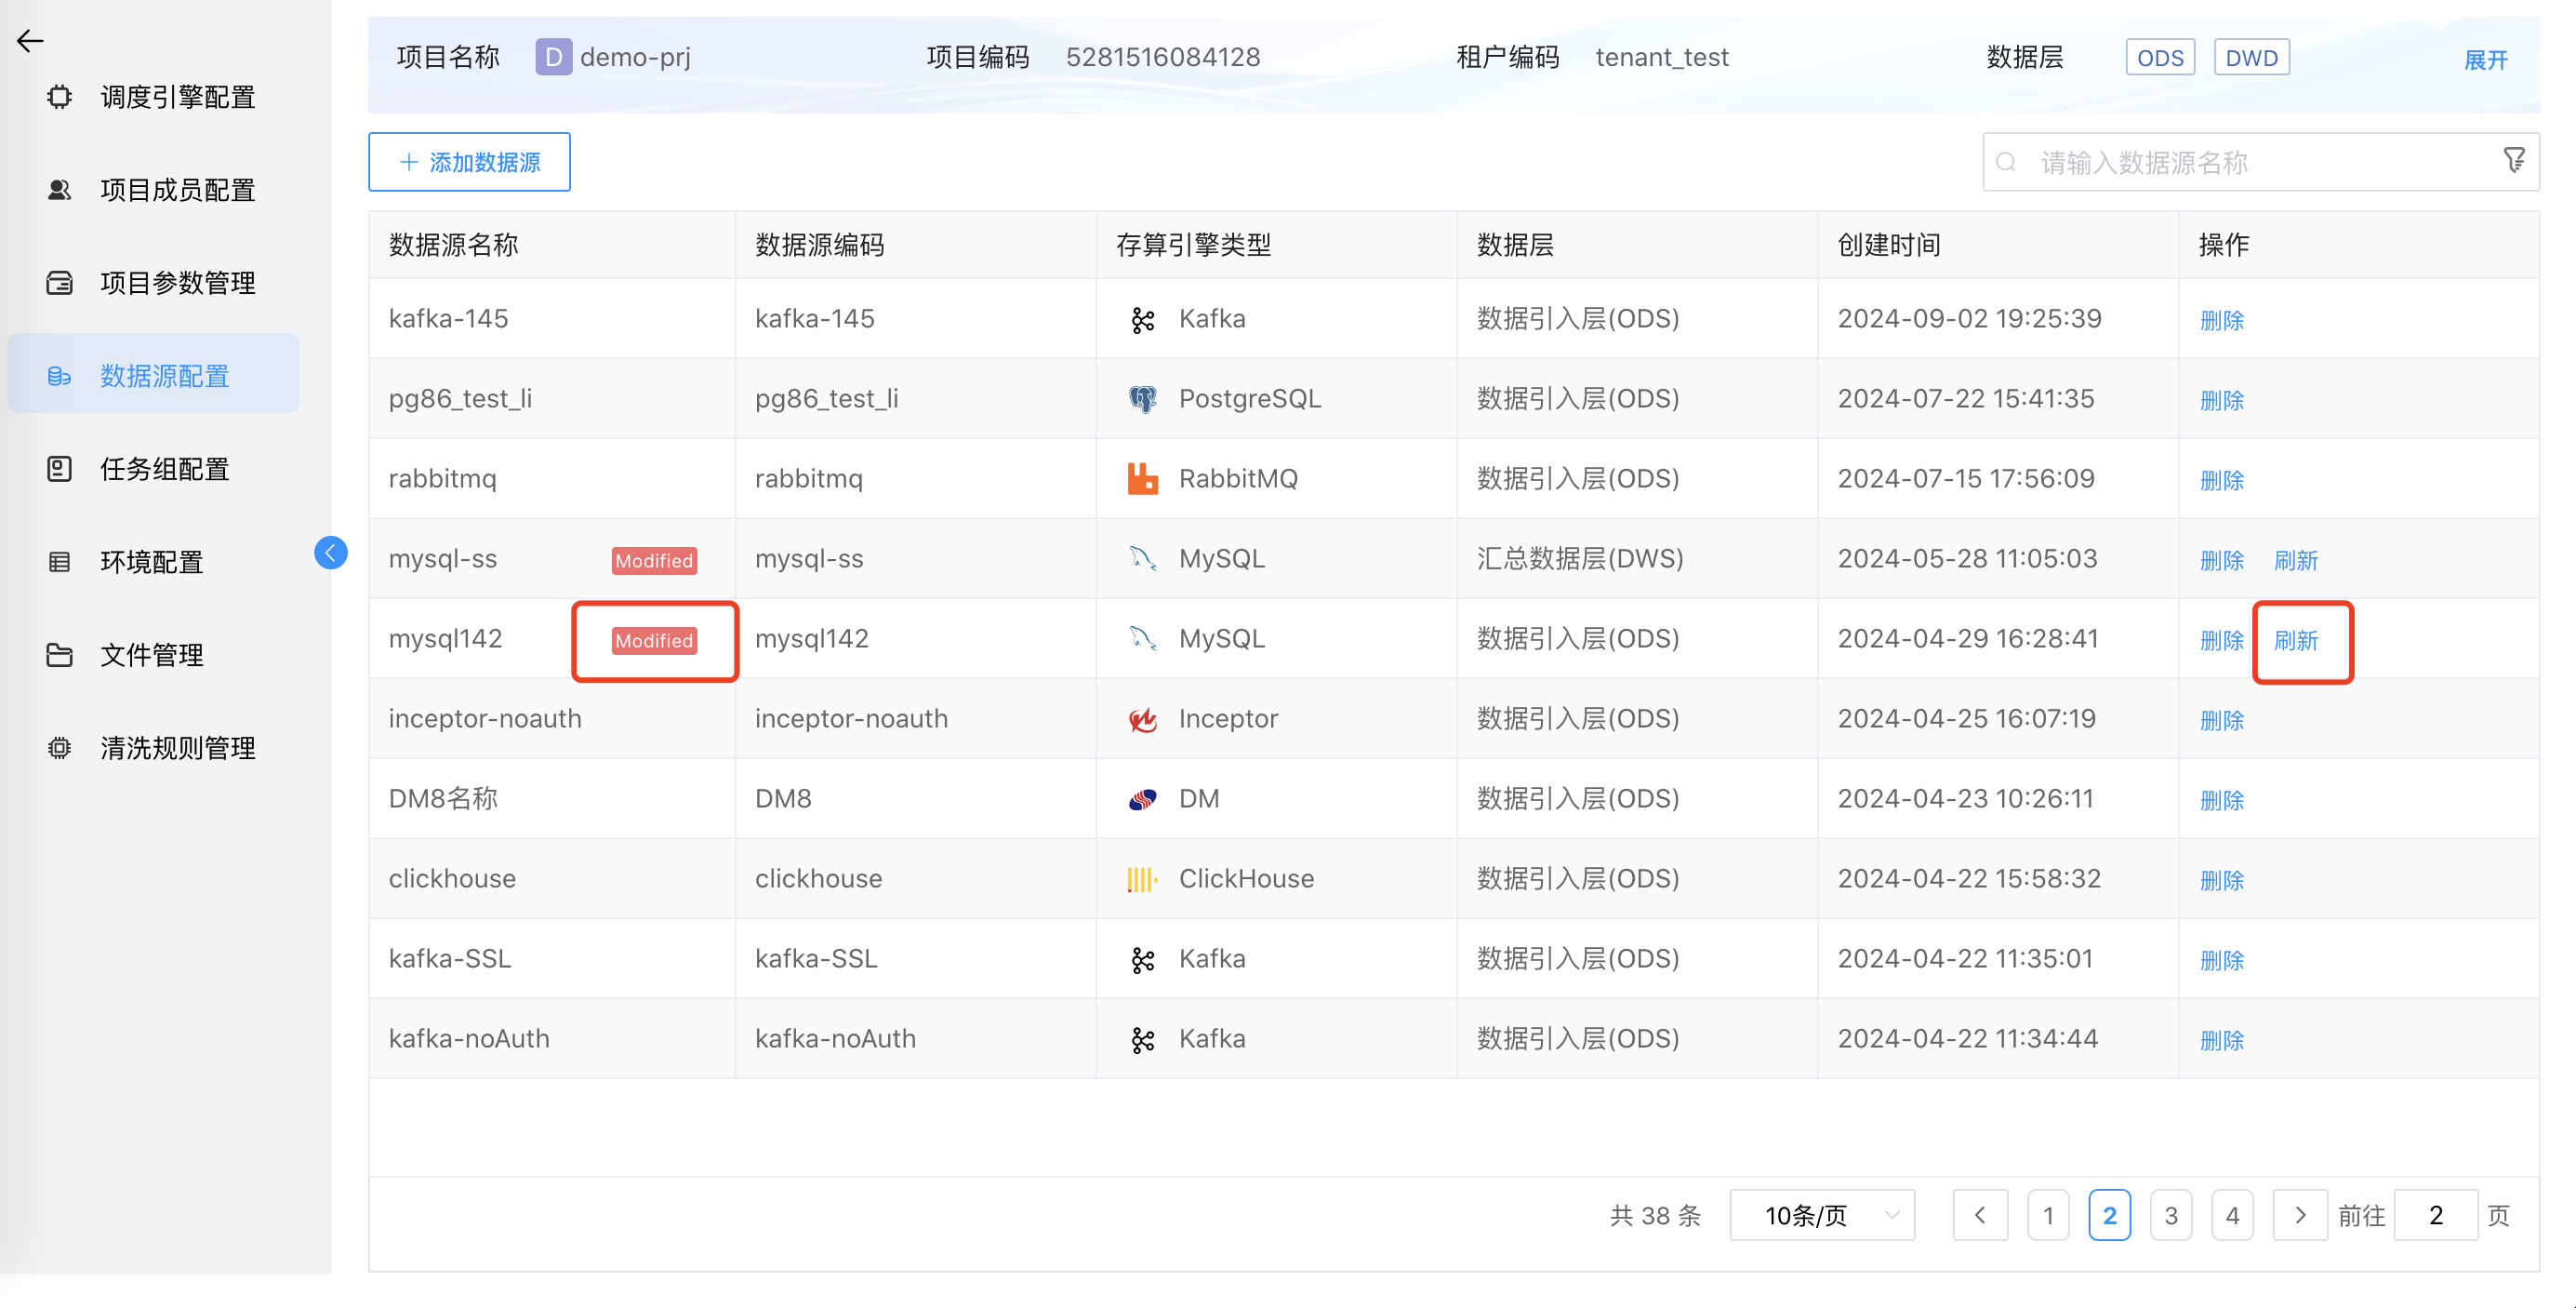The height and width of the screenshot is (1308, 2576).
Task: Go to next page arrow
Action: click(x=2299, y=1215)
